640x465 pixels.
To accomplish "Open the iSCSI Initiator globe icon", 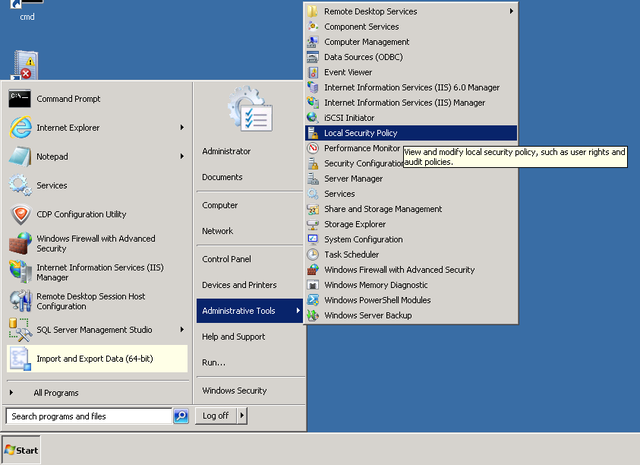I will pyautogui.click(x=313, y=117).
